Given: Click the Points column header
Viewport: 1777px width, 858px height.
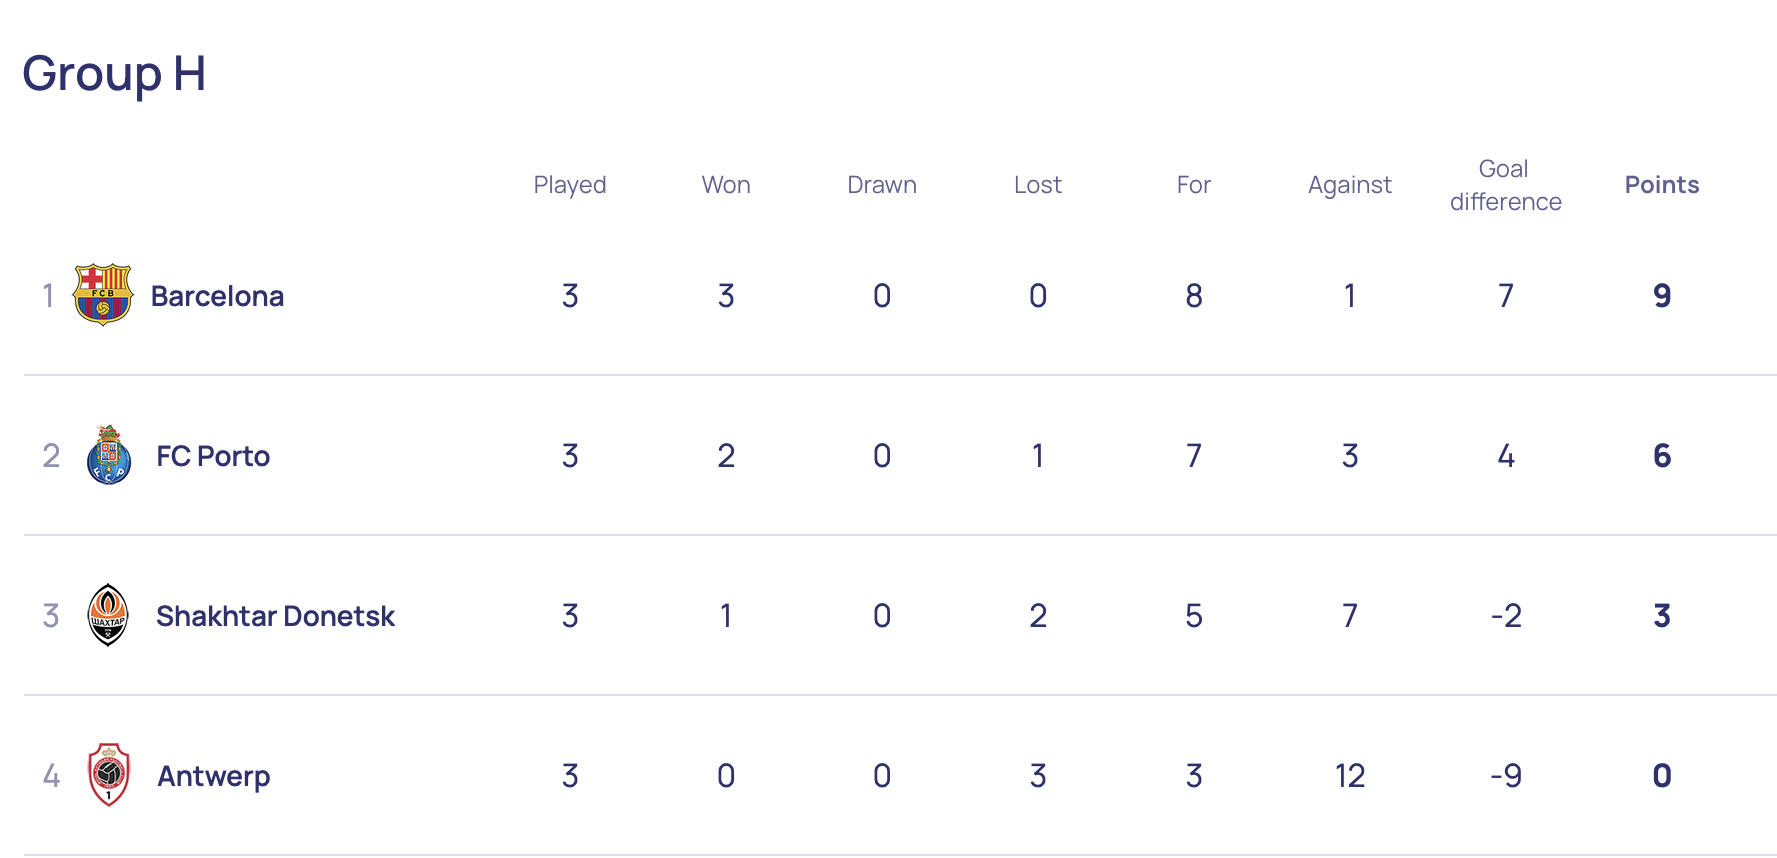Looking at the screenshot, I should (1661, 185).
